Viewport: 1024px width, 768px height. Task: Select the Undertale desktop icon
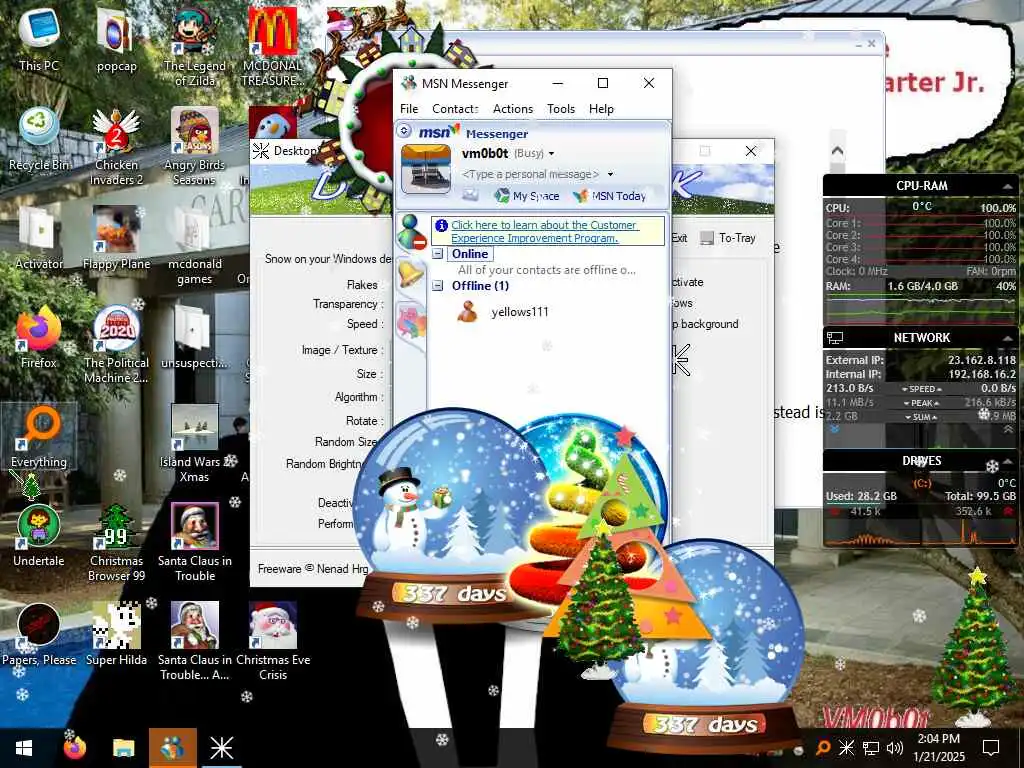point(39,535)
